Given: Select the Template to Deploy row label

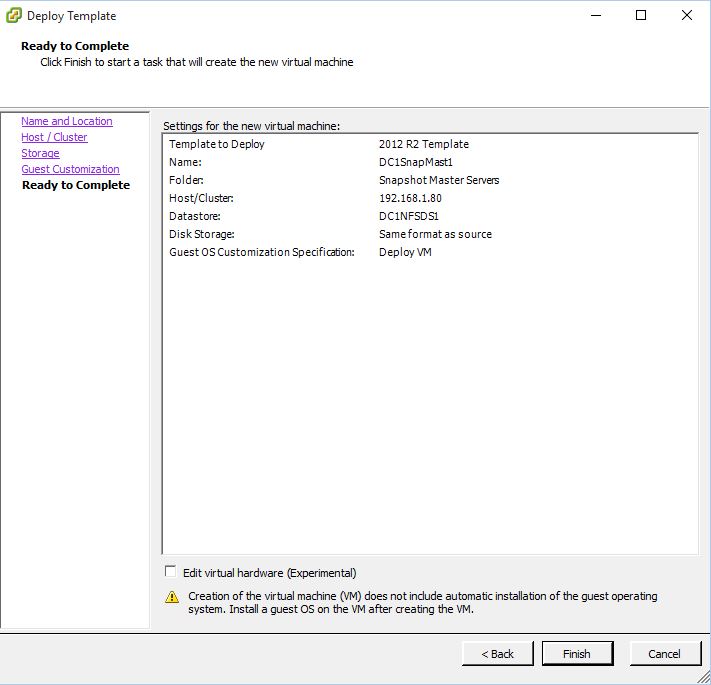Looking at the screenshot, I should [x=216, y=144].
